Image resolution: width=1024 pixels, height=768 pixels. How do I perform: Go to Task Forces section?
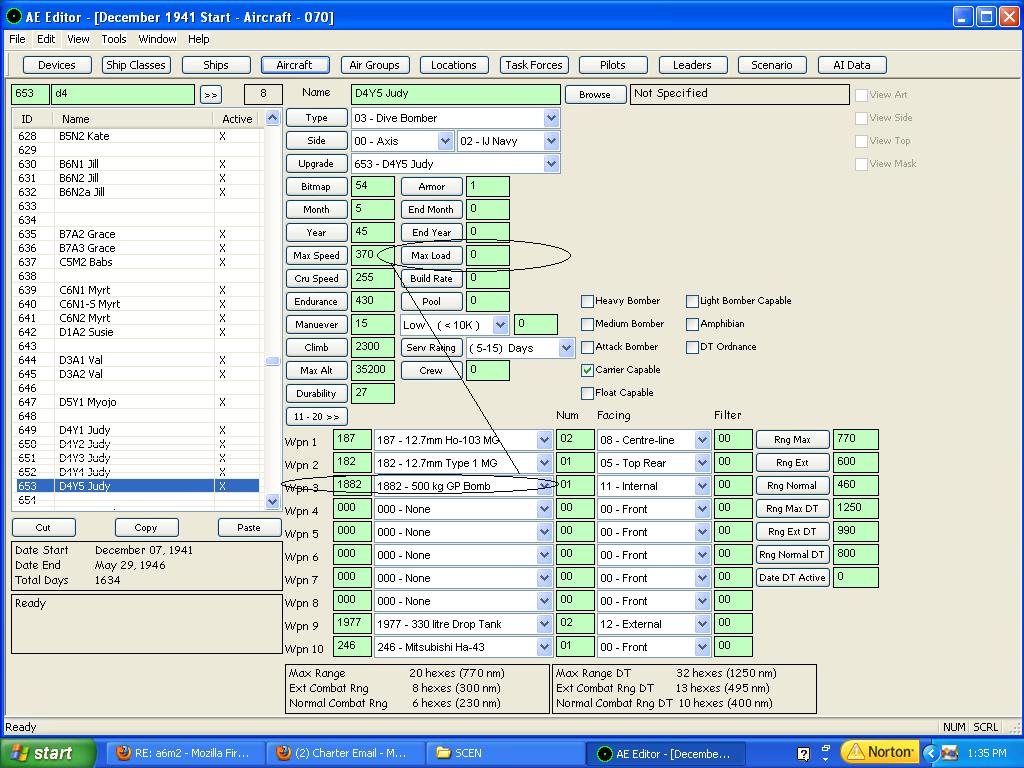[x=534, y=65]
